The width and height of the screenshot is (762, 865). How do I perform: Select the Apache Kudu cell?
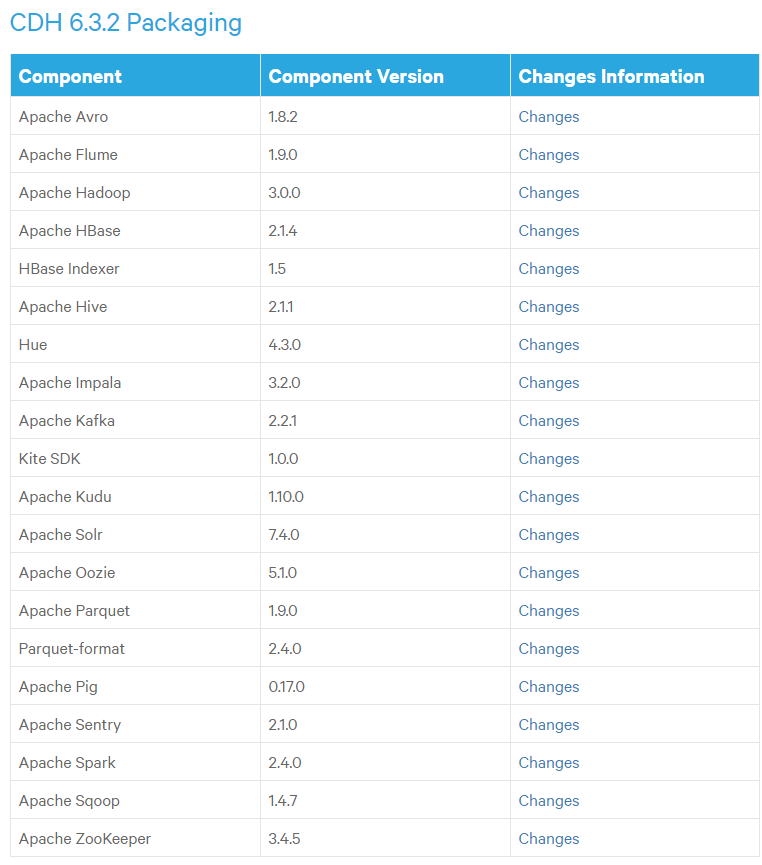[x=135, y=497]
